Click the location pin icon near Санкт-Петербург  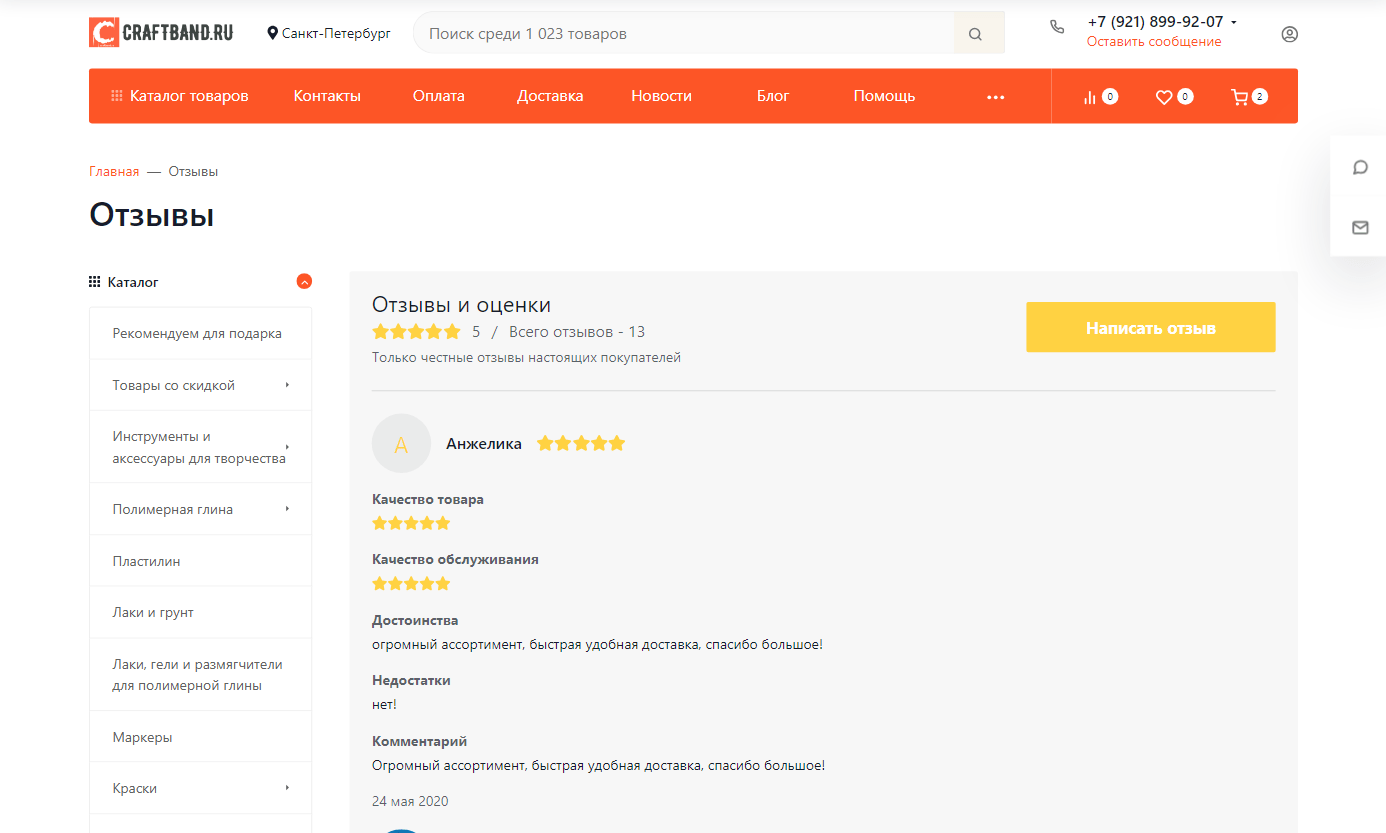(272, 34)
